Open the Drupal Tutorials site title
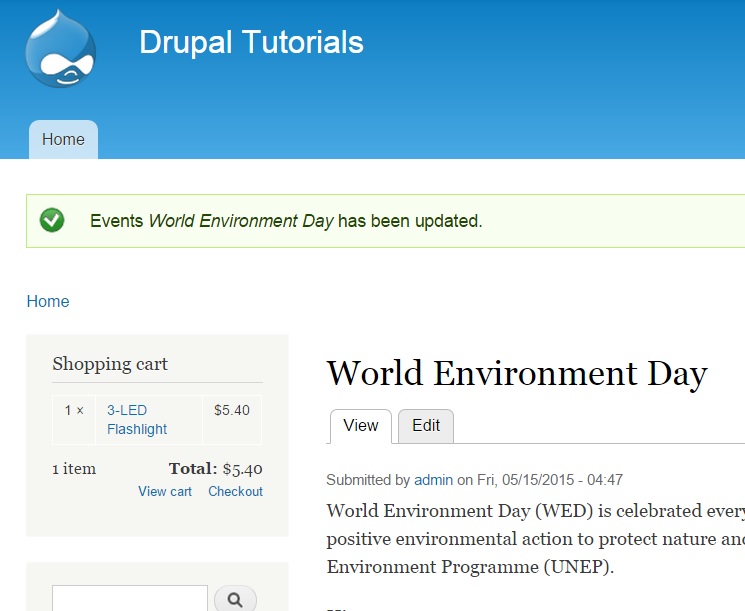Image resolution: width=745 pixels, height=611 pixels. [x=251, y=42]
